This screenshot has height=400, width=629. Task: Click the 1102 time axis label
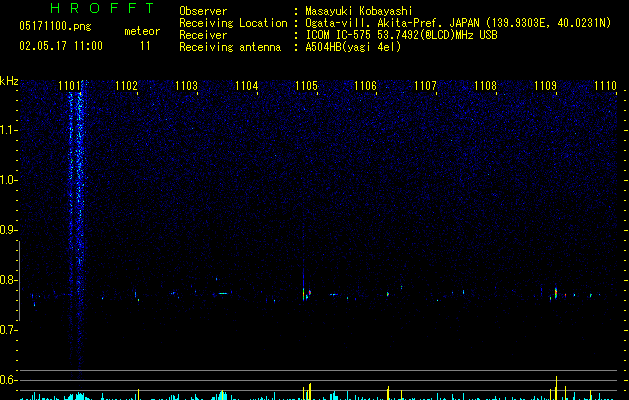coord(126,85)
